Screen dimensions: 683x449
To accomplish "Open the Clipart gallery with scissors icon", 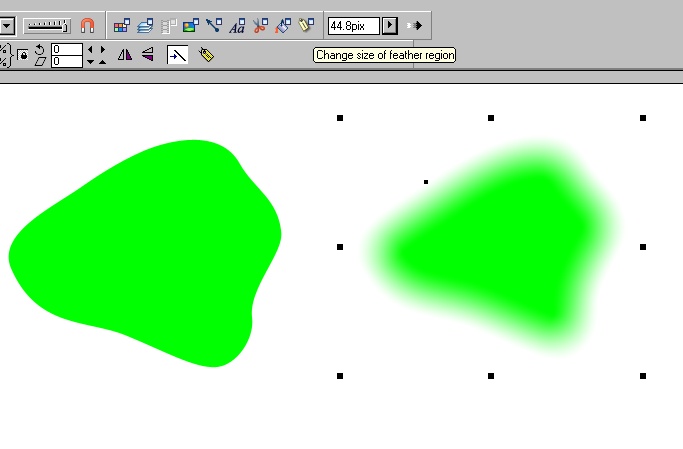I will click(260, 26).
